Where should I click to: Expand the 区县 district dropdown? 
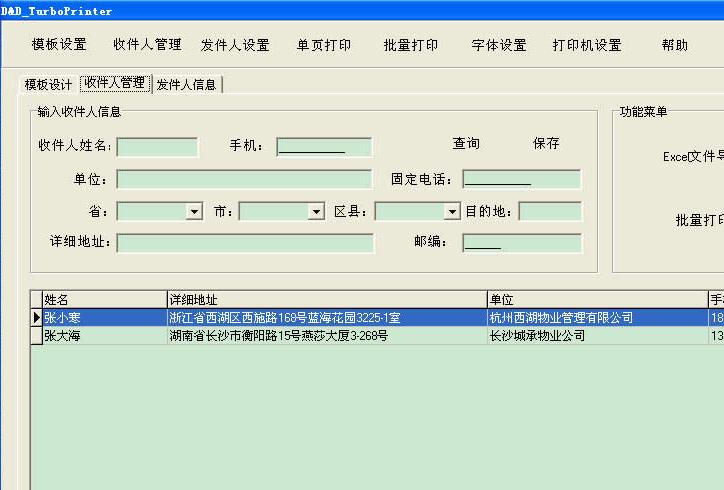[x=451, y=212]
